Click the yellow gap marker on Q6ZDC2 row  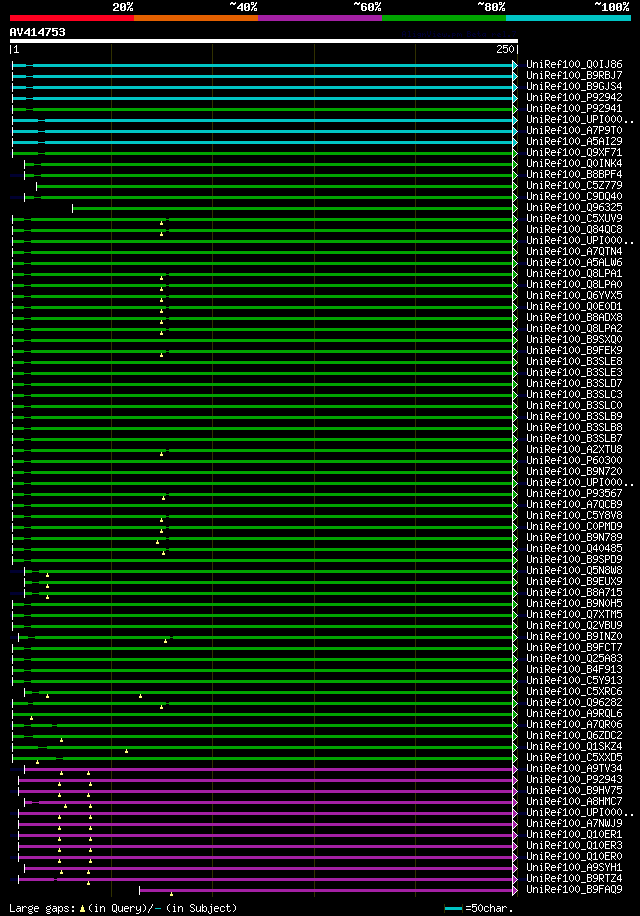click(61, 740)
